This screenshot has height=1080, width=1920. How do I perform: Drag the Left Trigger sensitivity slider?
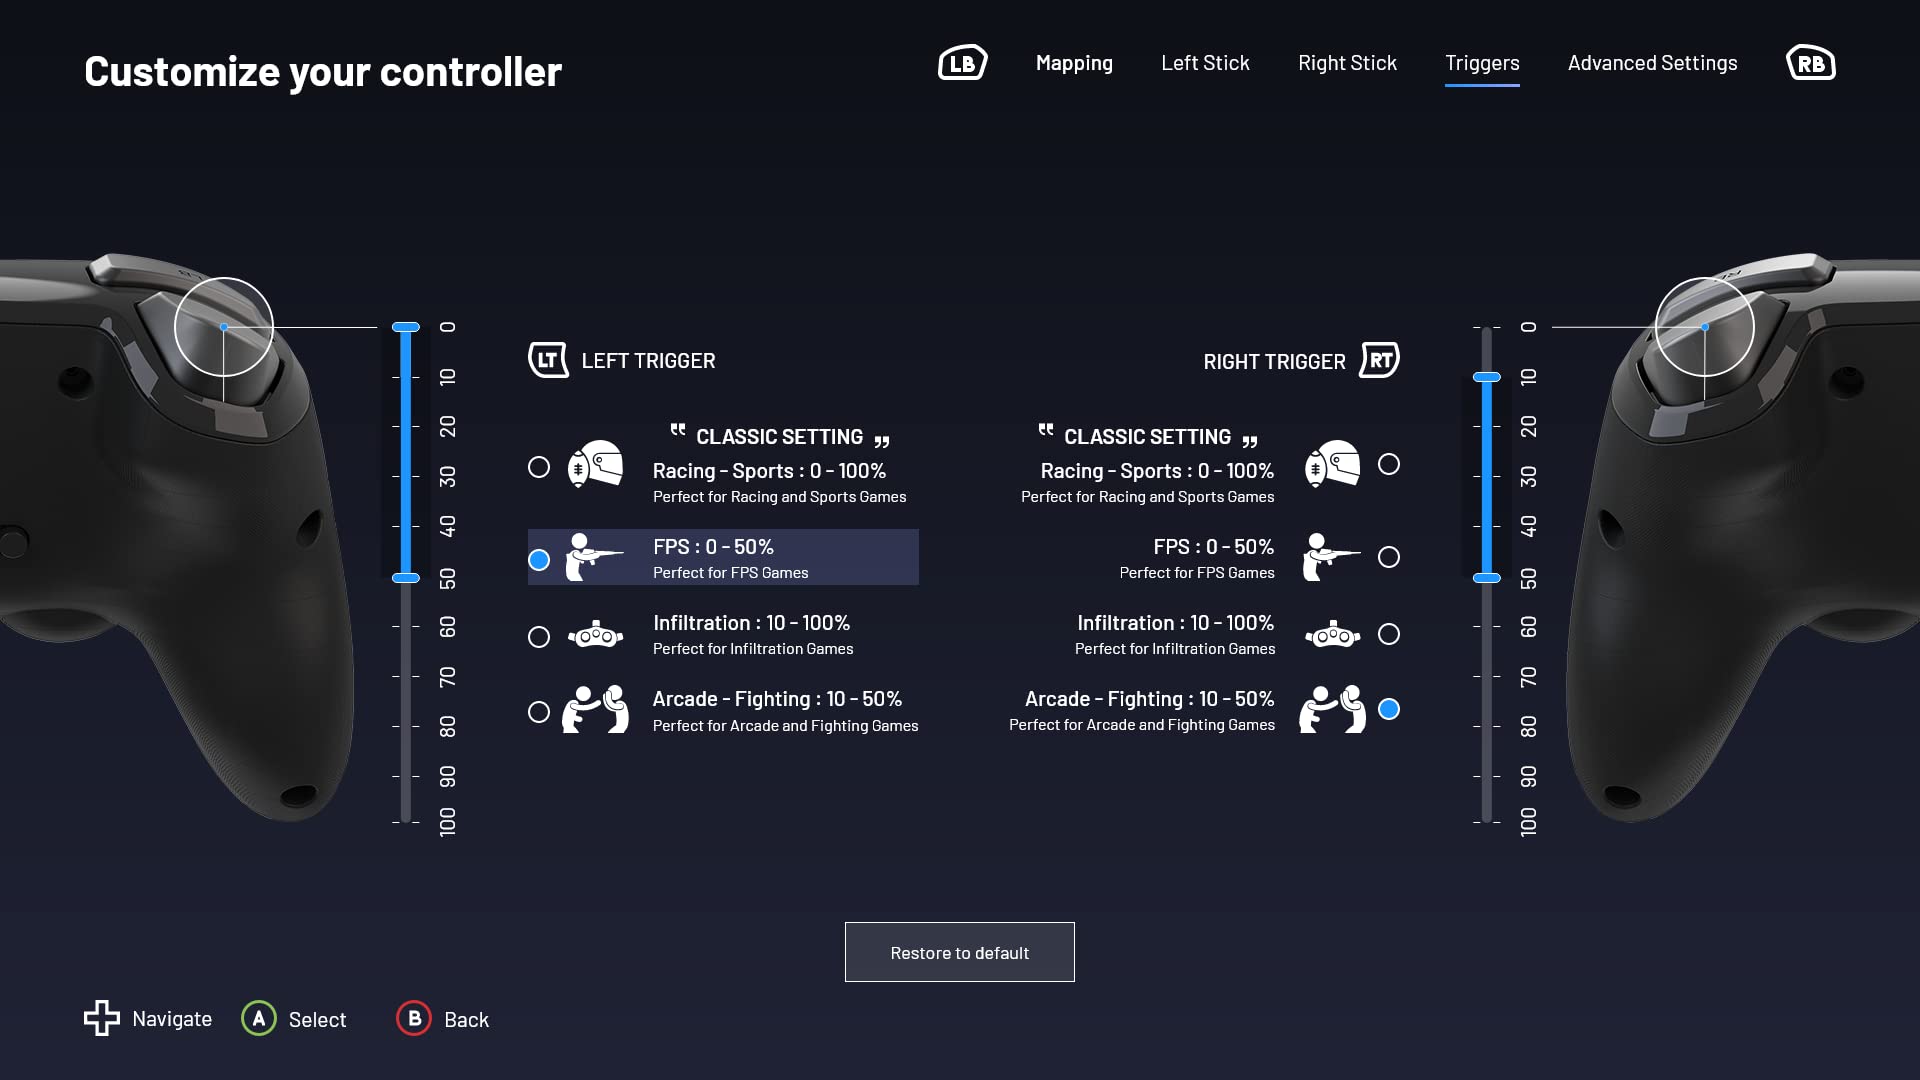405,578
